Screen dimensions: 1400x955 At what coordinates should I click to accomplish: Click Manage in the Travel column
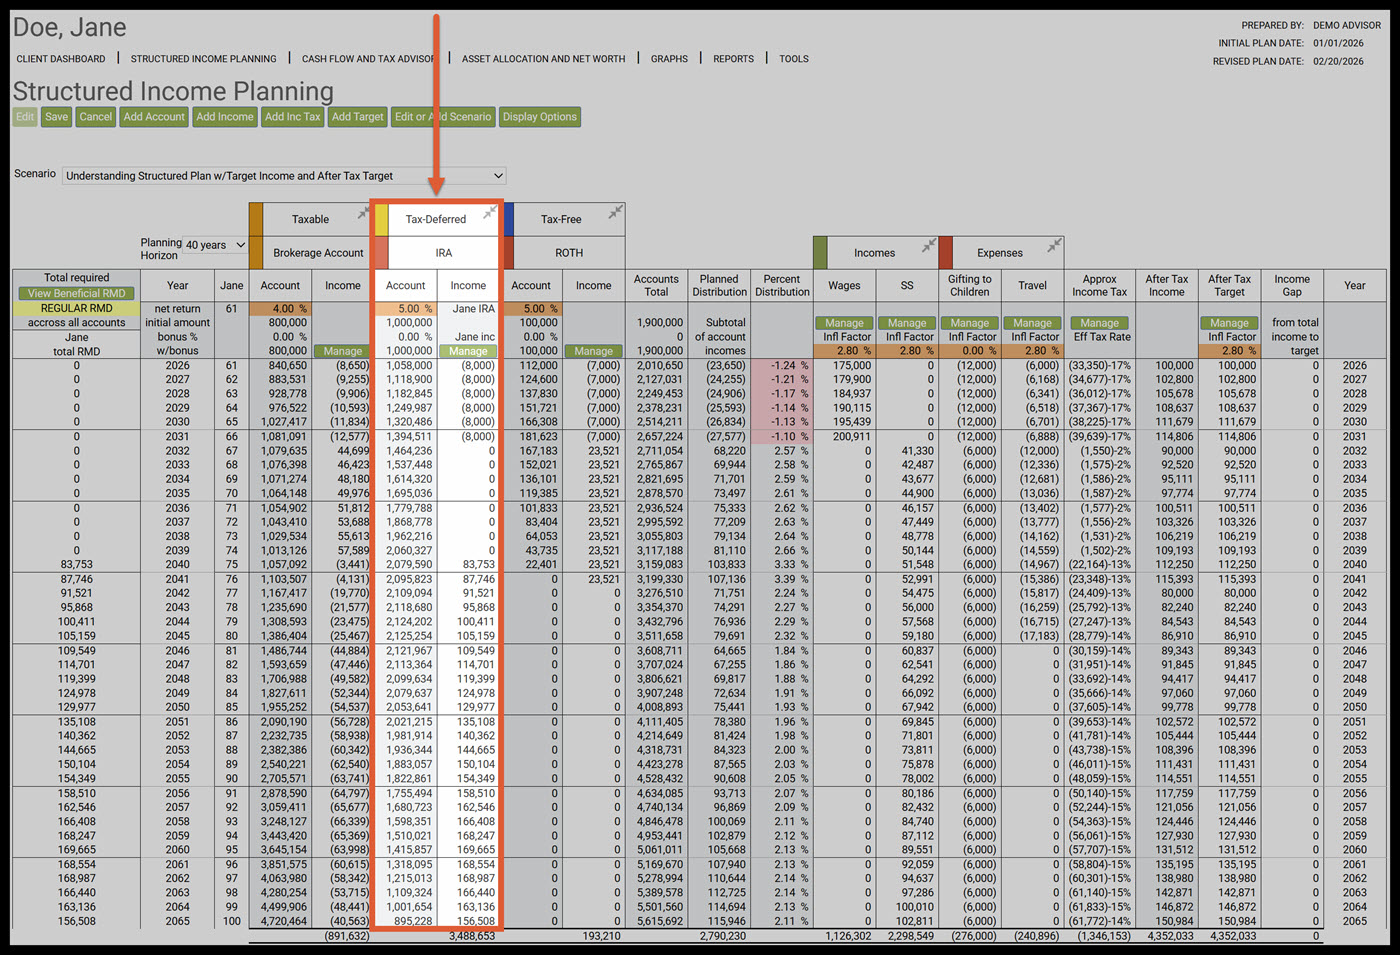(1033, 323)
